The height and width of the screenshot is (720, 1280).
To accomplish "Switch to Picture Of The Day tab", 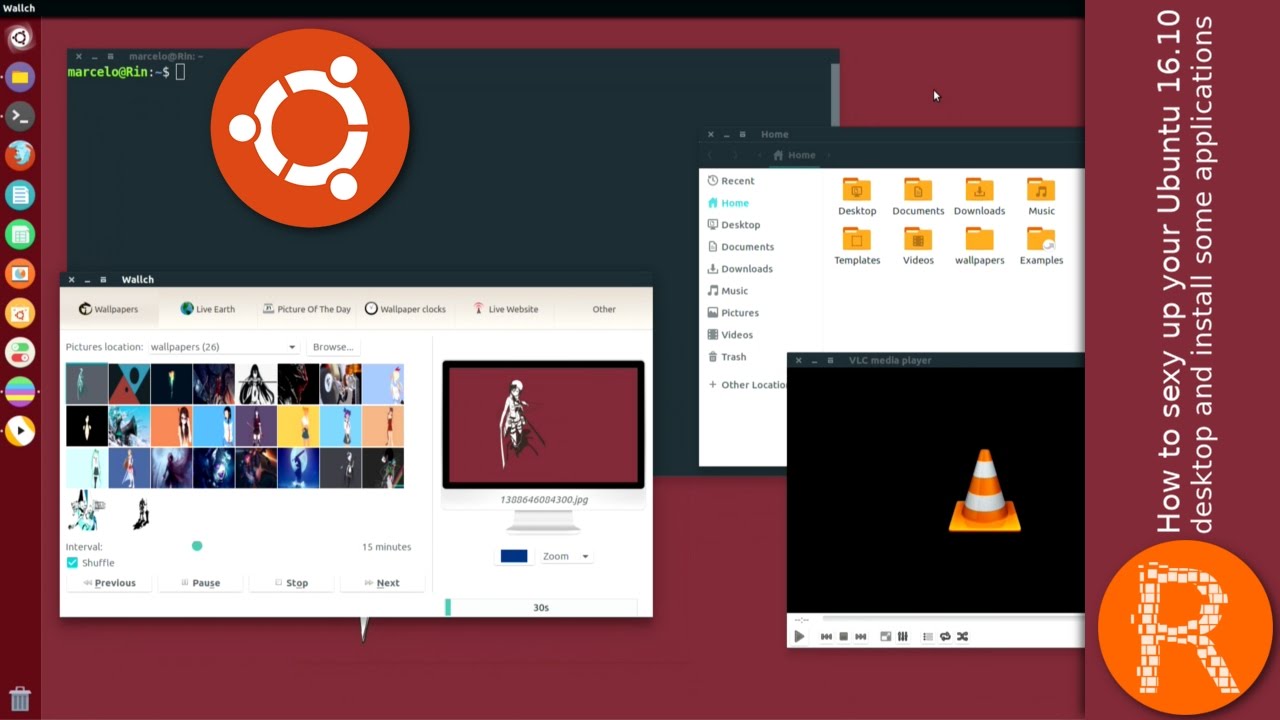I will pos(307,309).
